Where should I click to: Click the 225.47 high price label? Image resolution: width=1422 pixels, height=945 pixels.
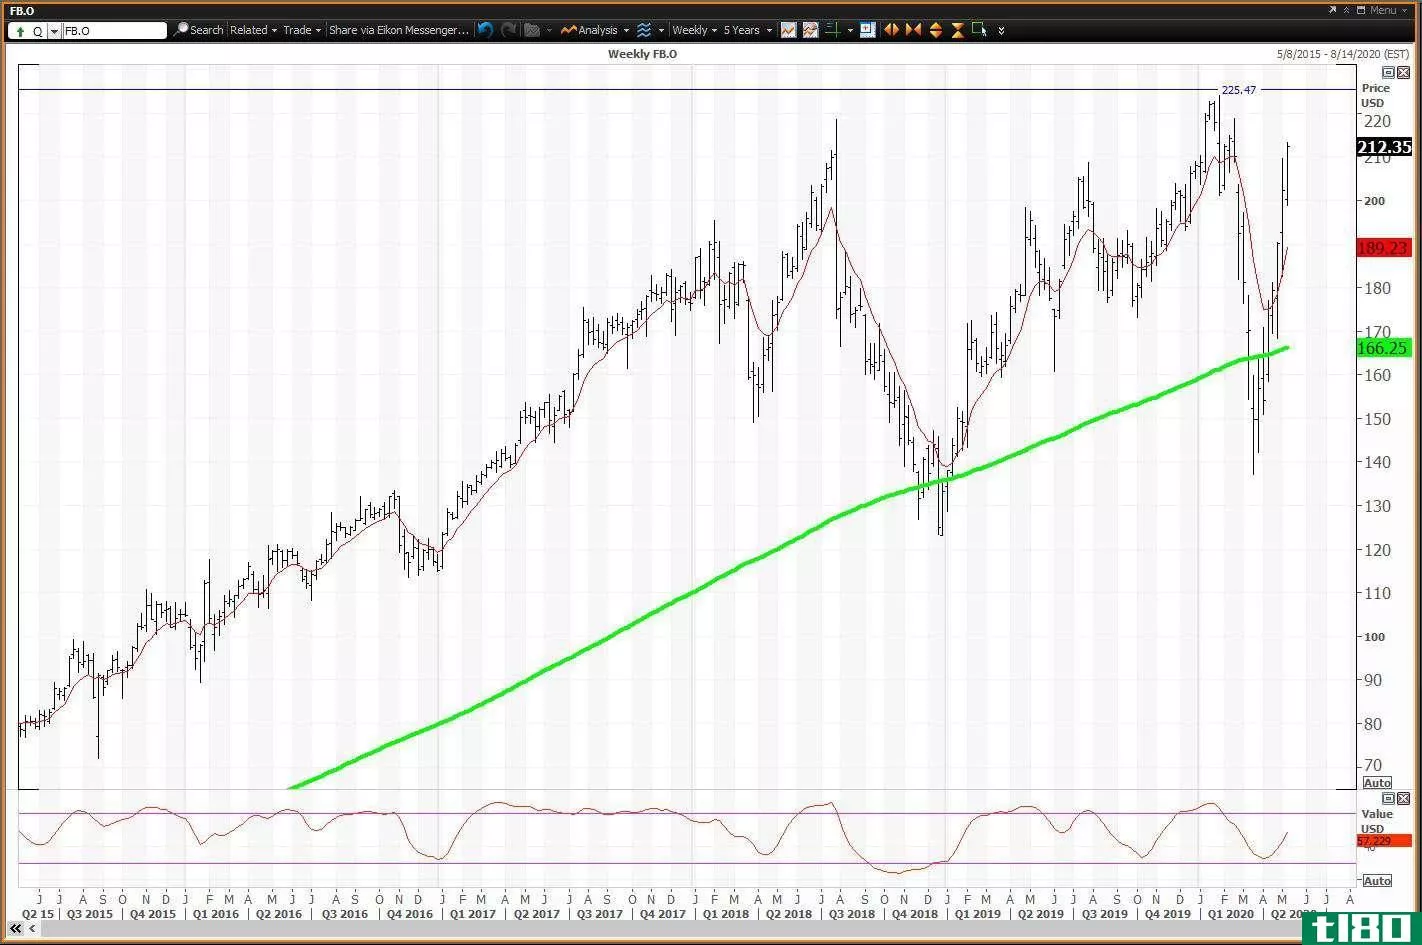tap(1238, 90)
